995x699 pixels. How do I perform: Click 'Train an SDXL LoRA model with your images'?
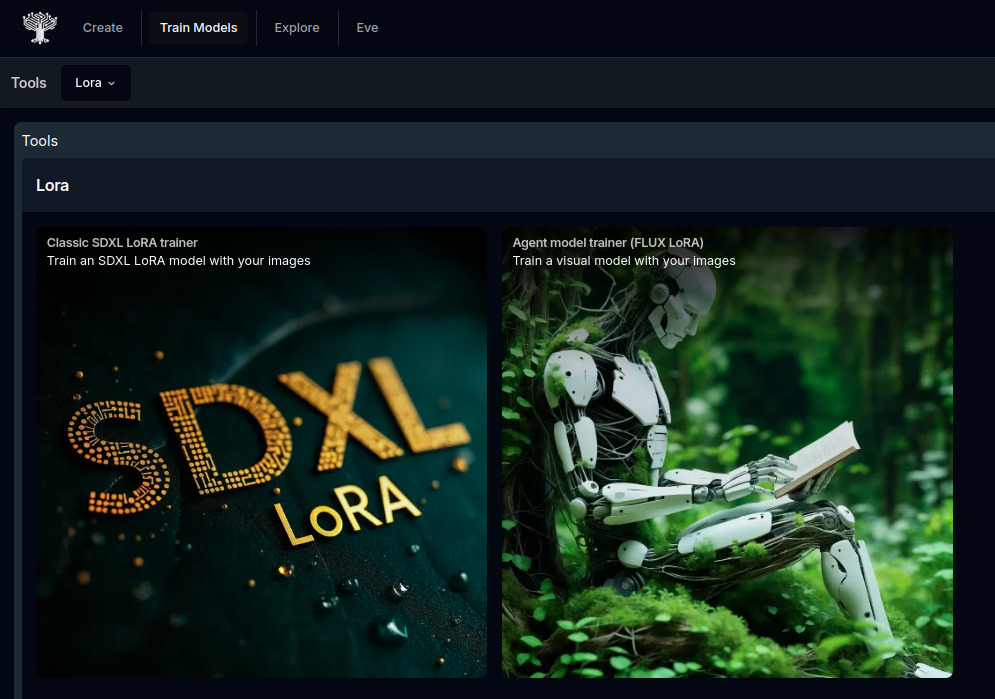coord(179,261)
